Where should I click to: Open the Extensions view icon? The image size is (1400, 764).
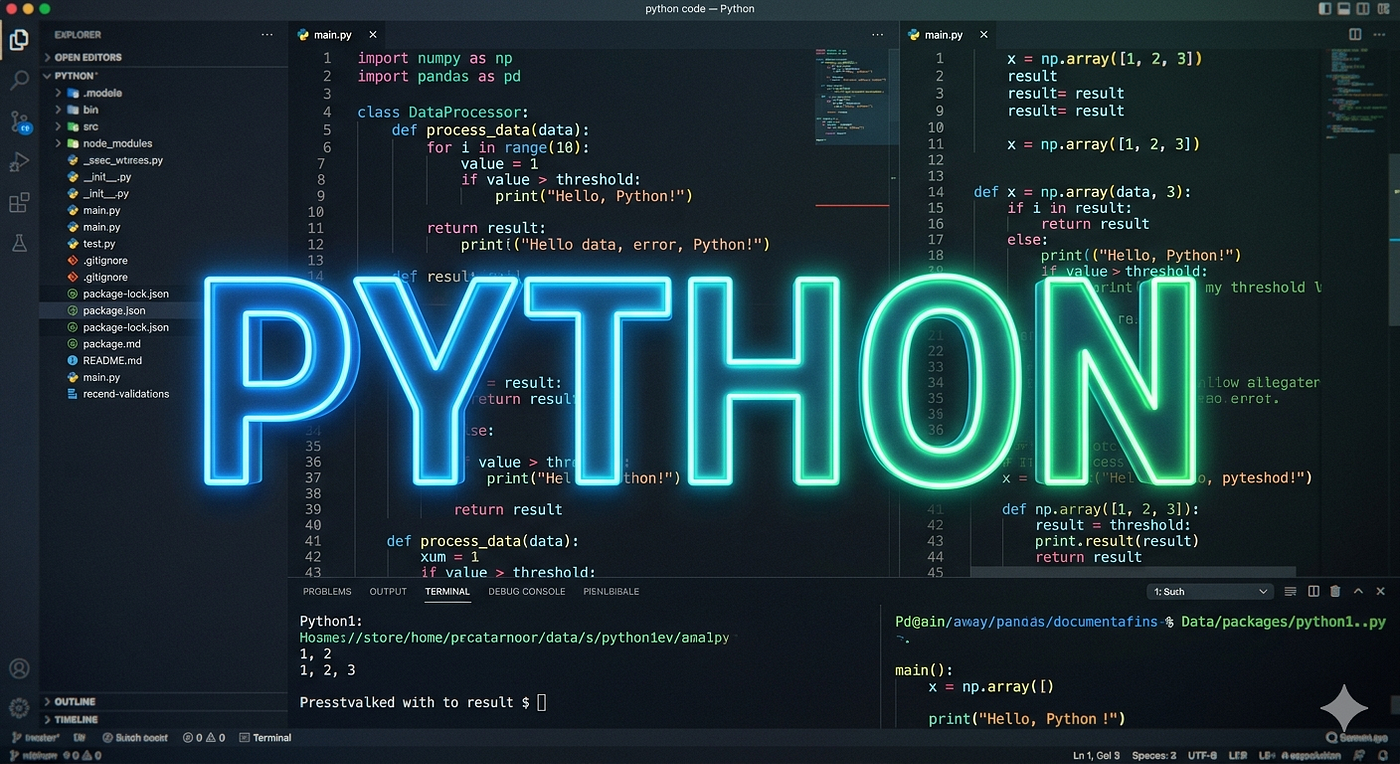19,203
